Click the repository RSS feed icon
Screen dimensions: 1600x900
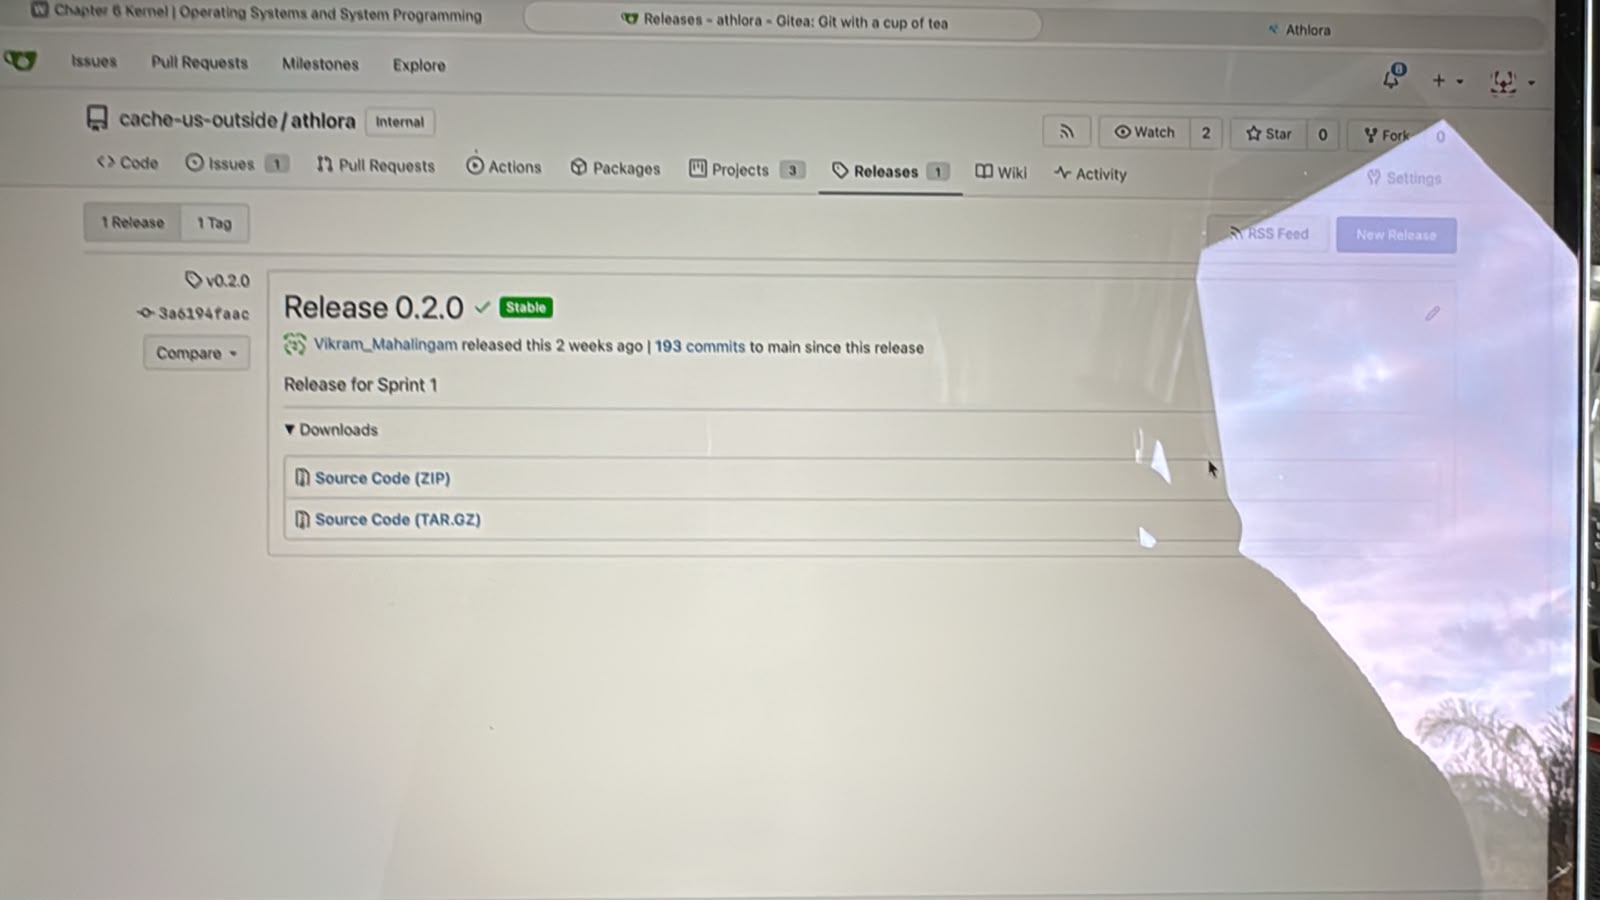point(1066,131)
